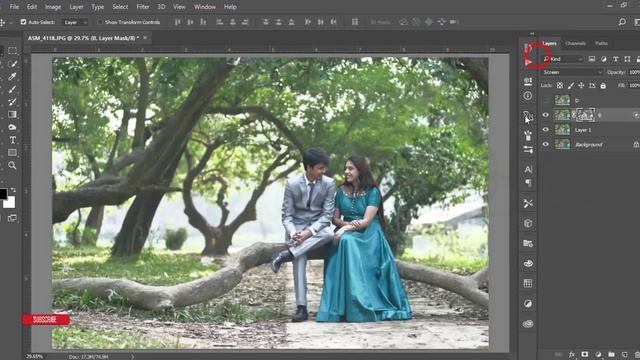Viewport: 640px width, 360px height.
Task: Select the layer mask thumbnail
Action: [586, 115]
